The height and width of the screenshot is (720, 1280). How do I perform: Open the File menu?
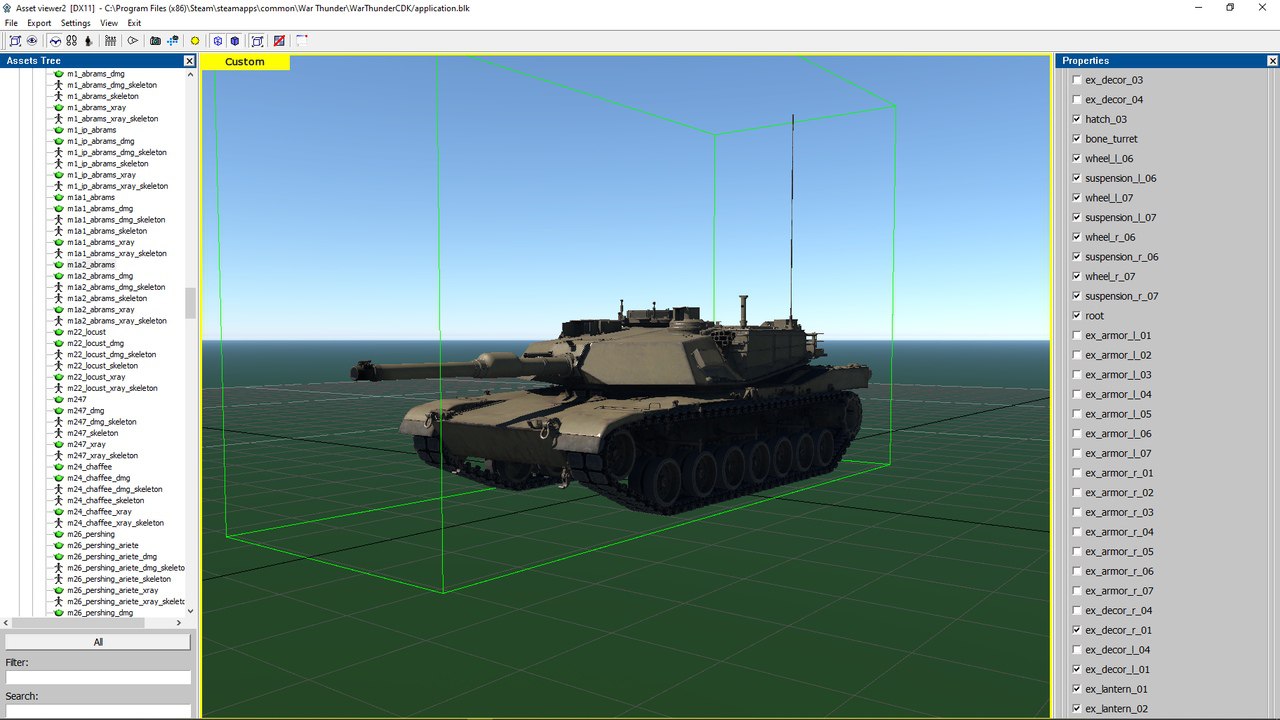pyautogui.click(x=11, y=23)
